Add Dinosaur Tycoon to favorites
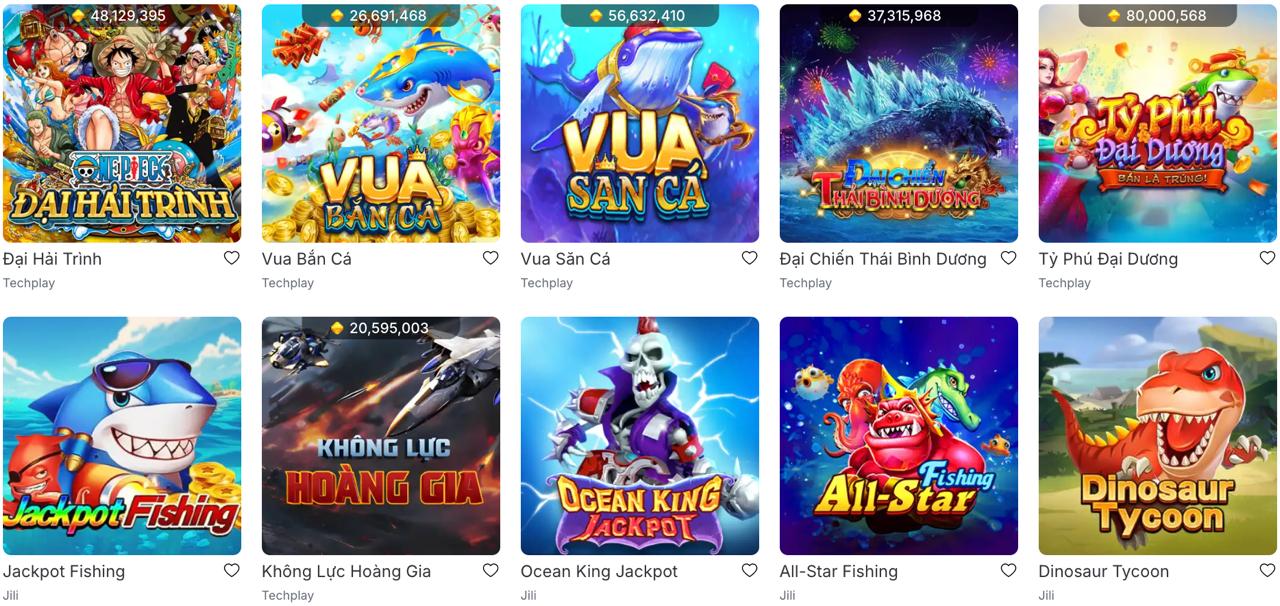This screenshot has height=606, width=1280. [x=1267, y=571]
